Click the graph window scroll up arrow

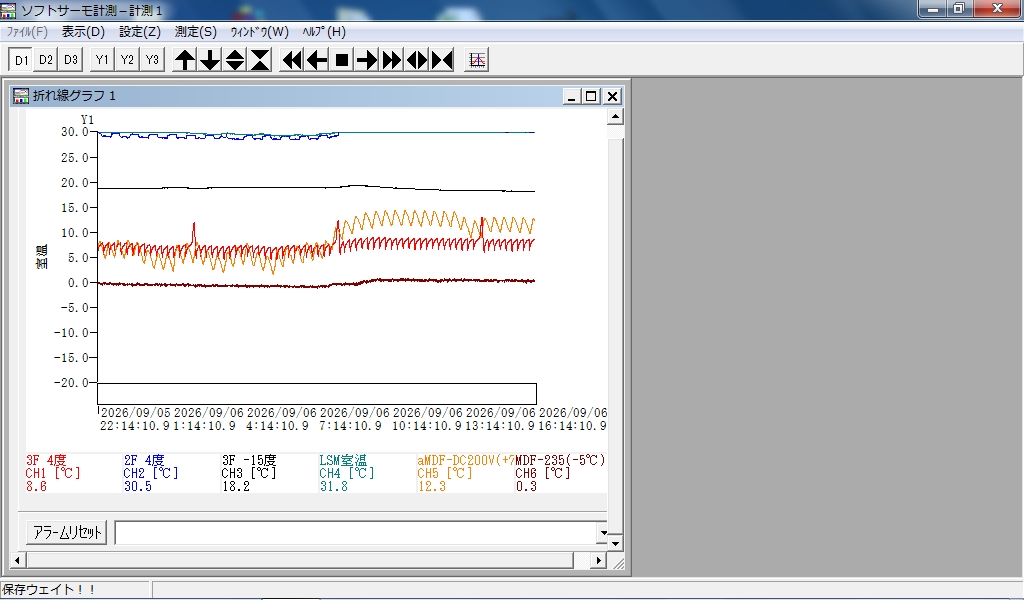point(615,117)
